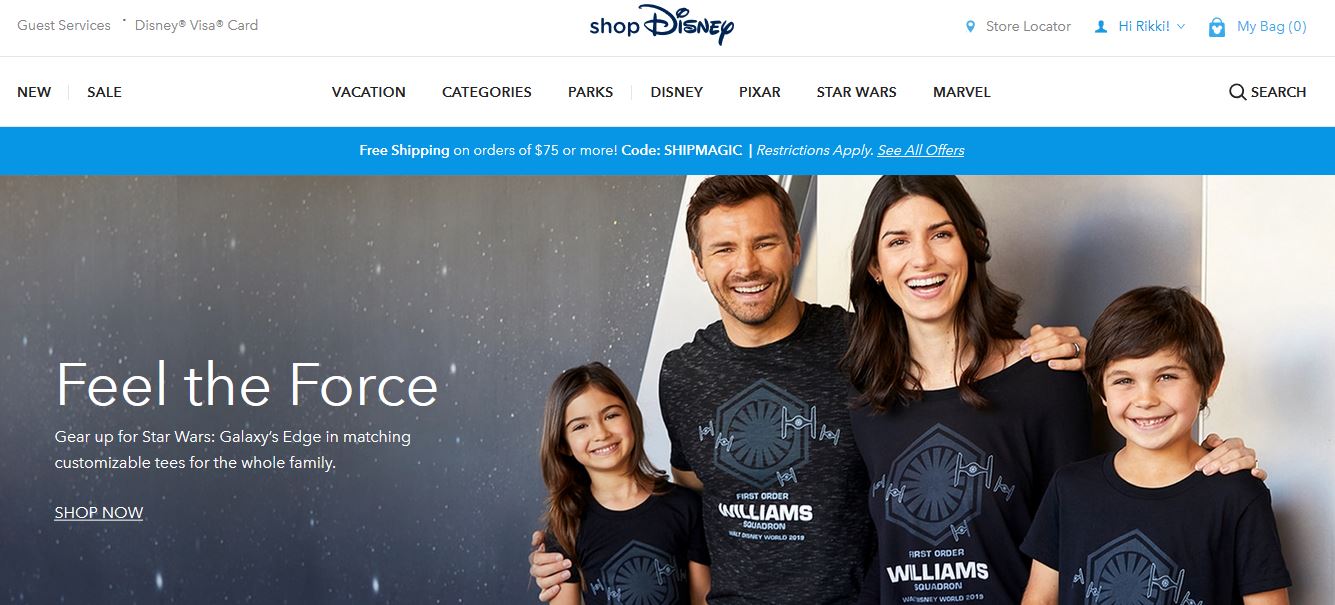Open the CATEGORIES menu
This screenshot has height=605, width=1335.
point(487,92)
